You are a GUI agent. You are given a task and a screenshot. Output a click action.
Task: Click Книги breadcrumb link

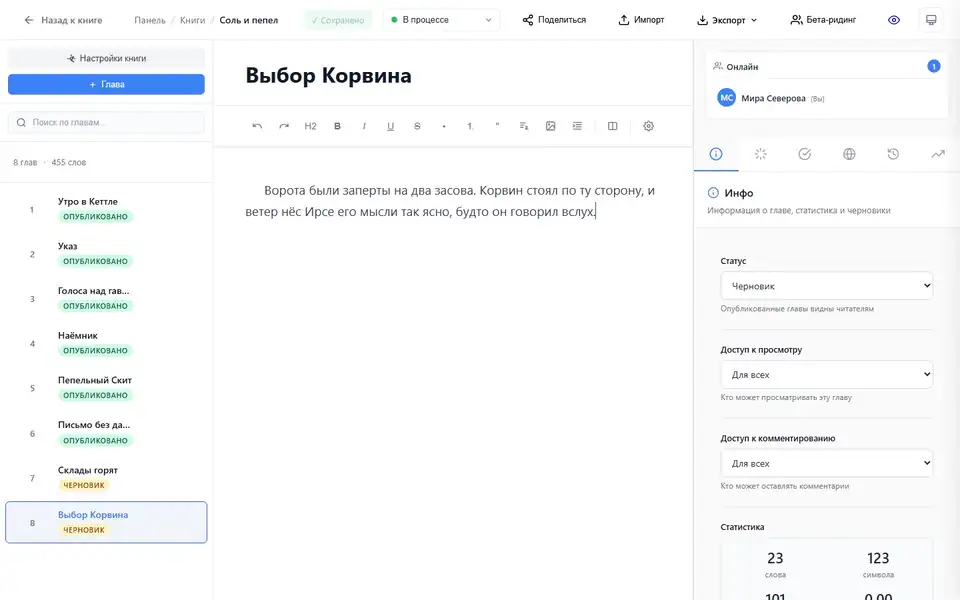click(192, 20)
